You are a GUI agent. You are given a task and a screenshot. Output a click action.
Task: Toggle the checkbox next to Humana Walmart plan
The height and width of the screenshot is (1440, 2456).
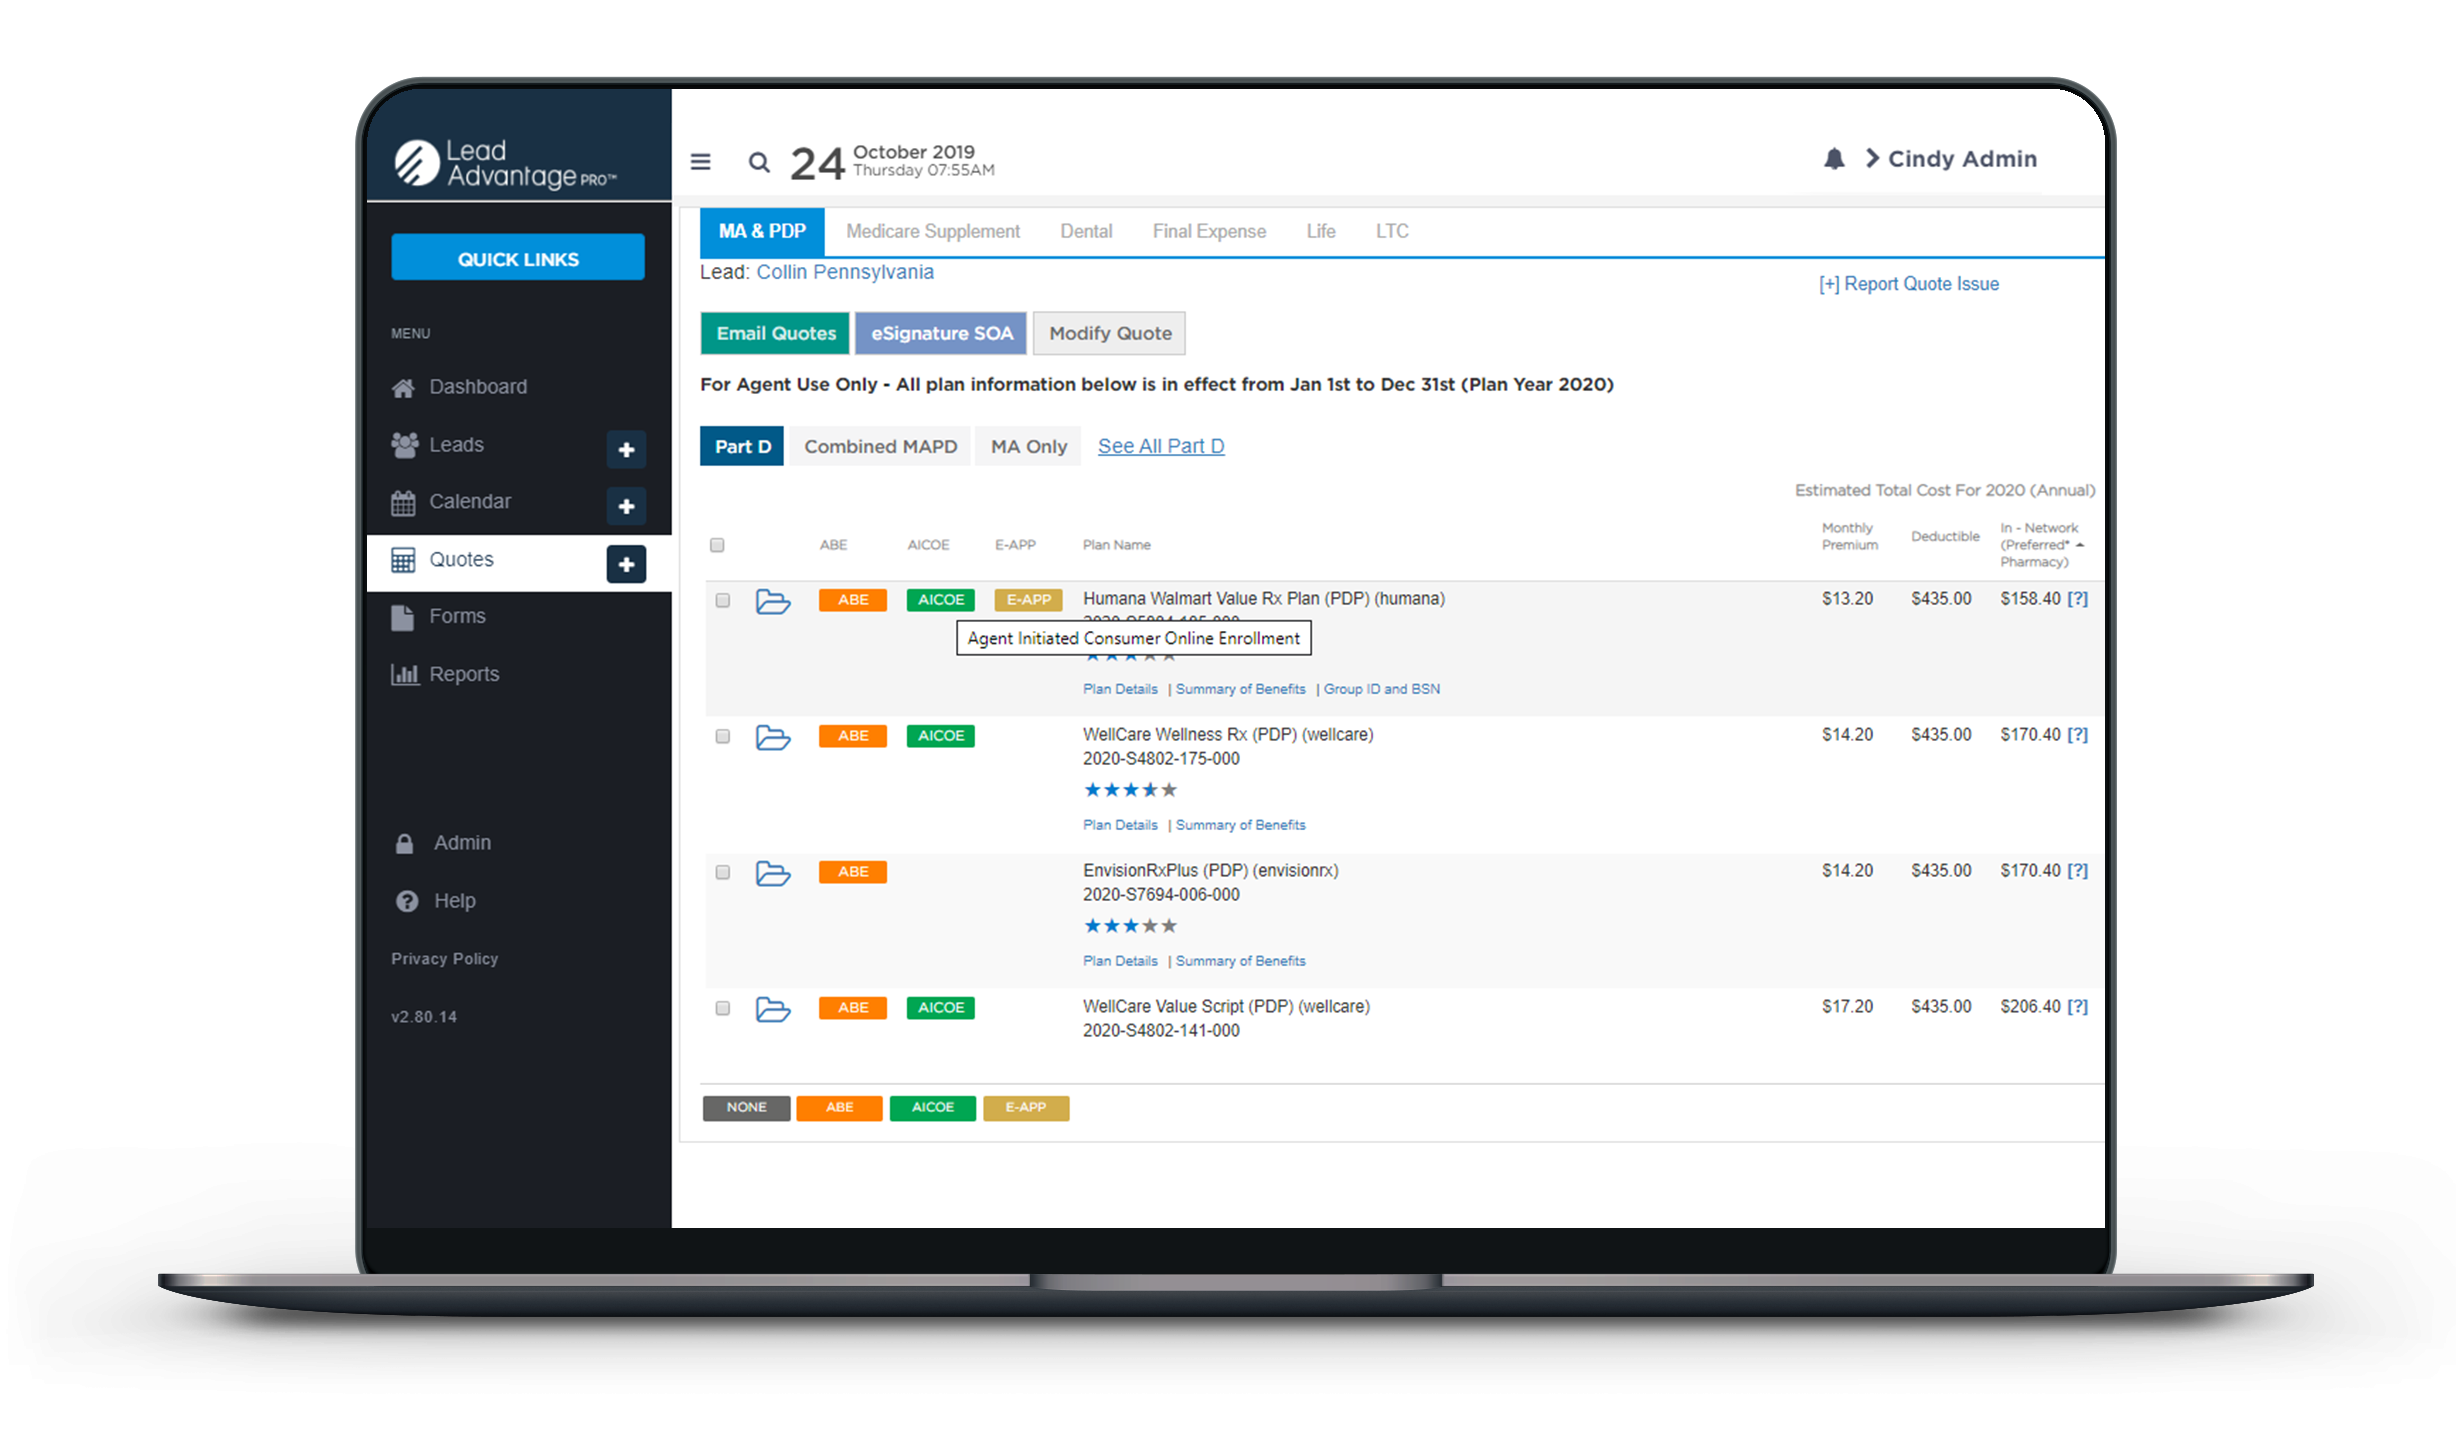(x=723, y=598)
